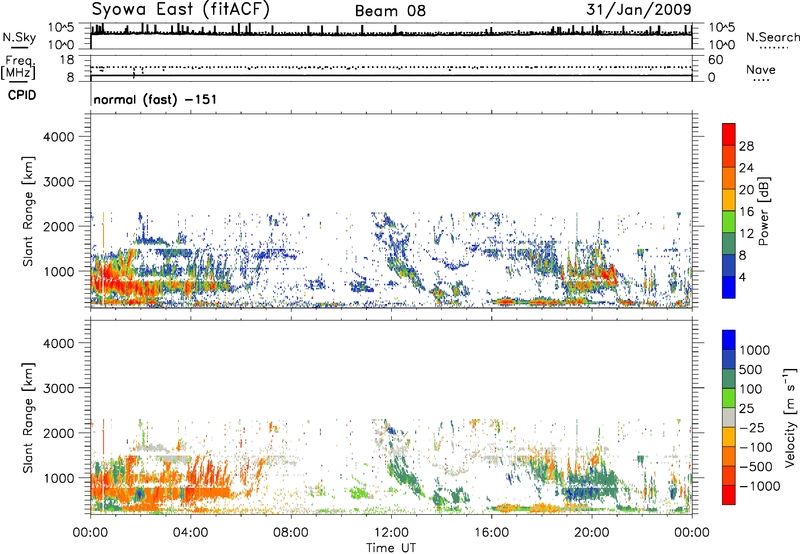
Task: Click the 'normal (fast) -151' text
Action: click(155, 99)
